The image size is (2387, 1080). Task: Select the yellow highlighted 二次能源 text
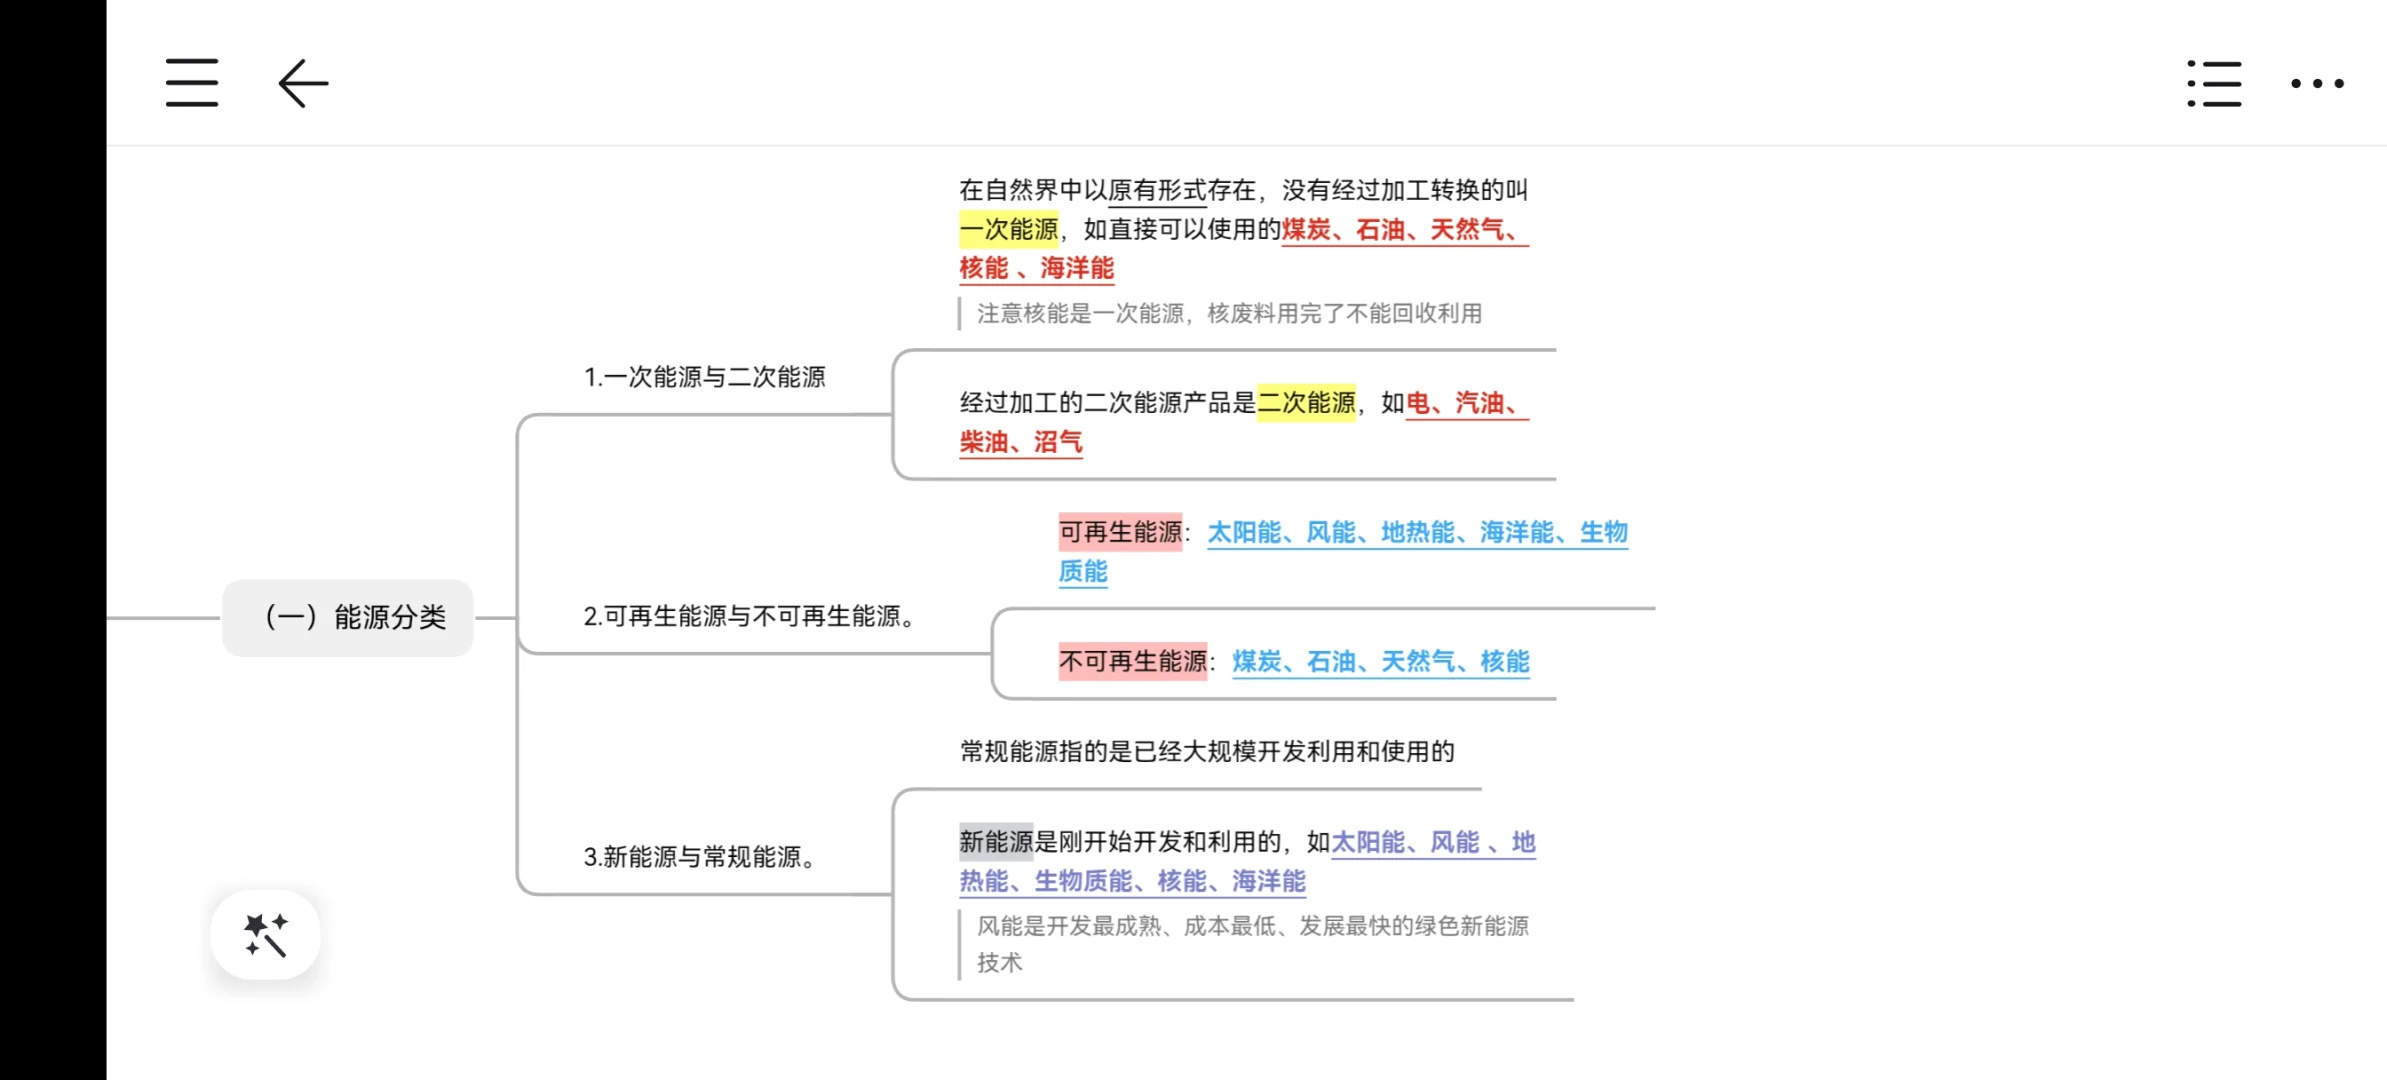[x=1306, y=404]
